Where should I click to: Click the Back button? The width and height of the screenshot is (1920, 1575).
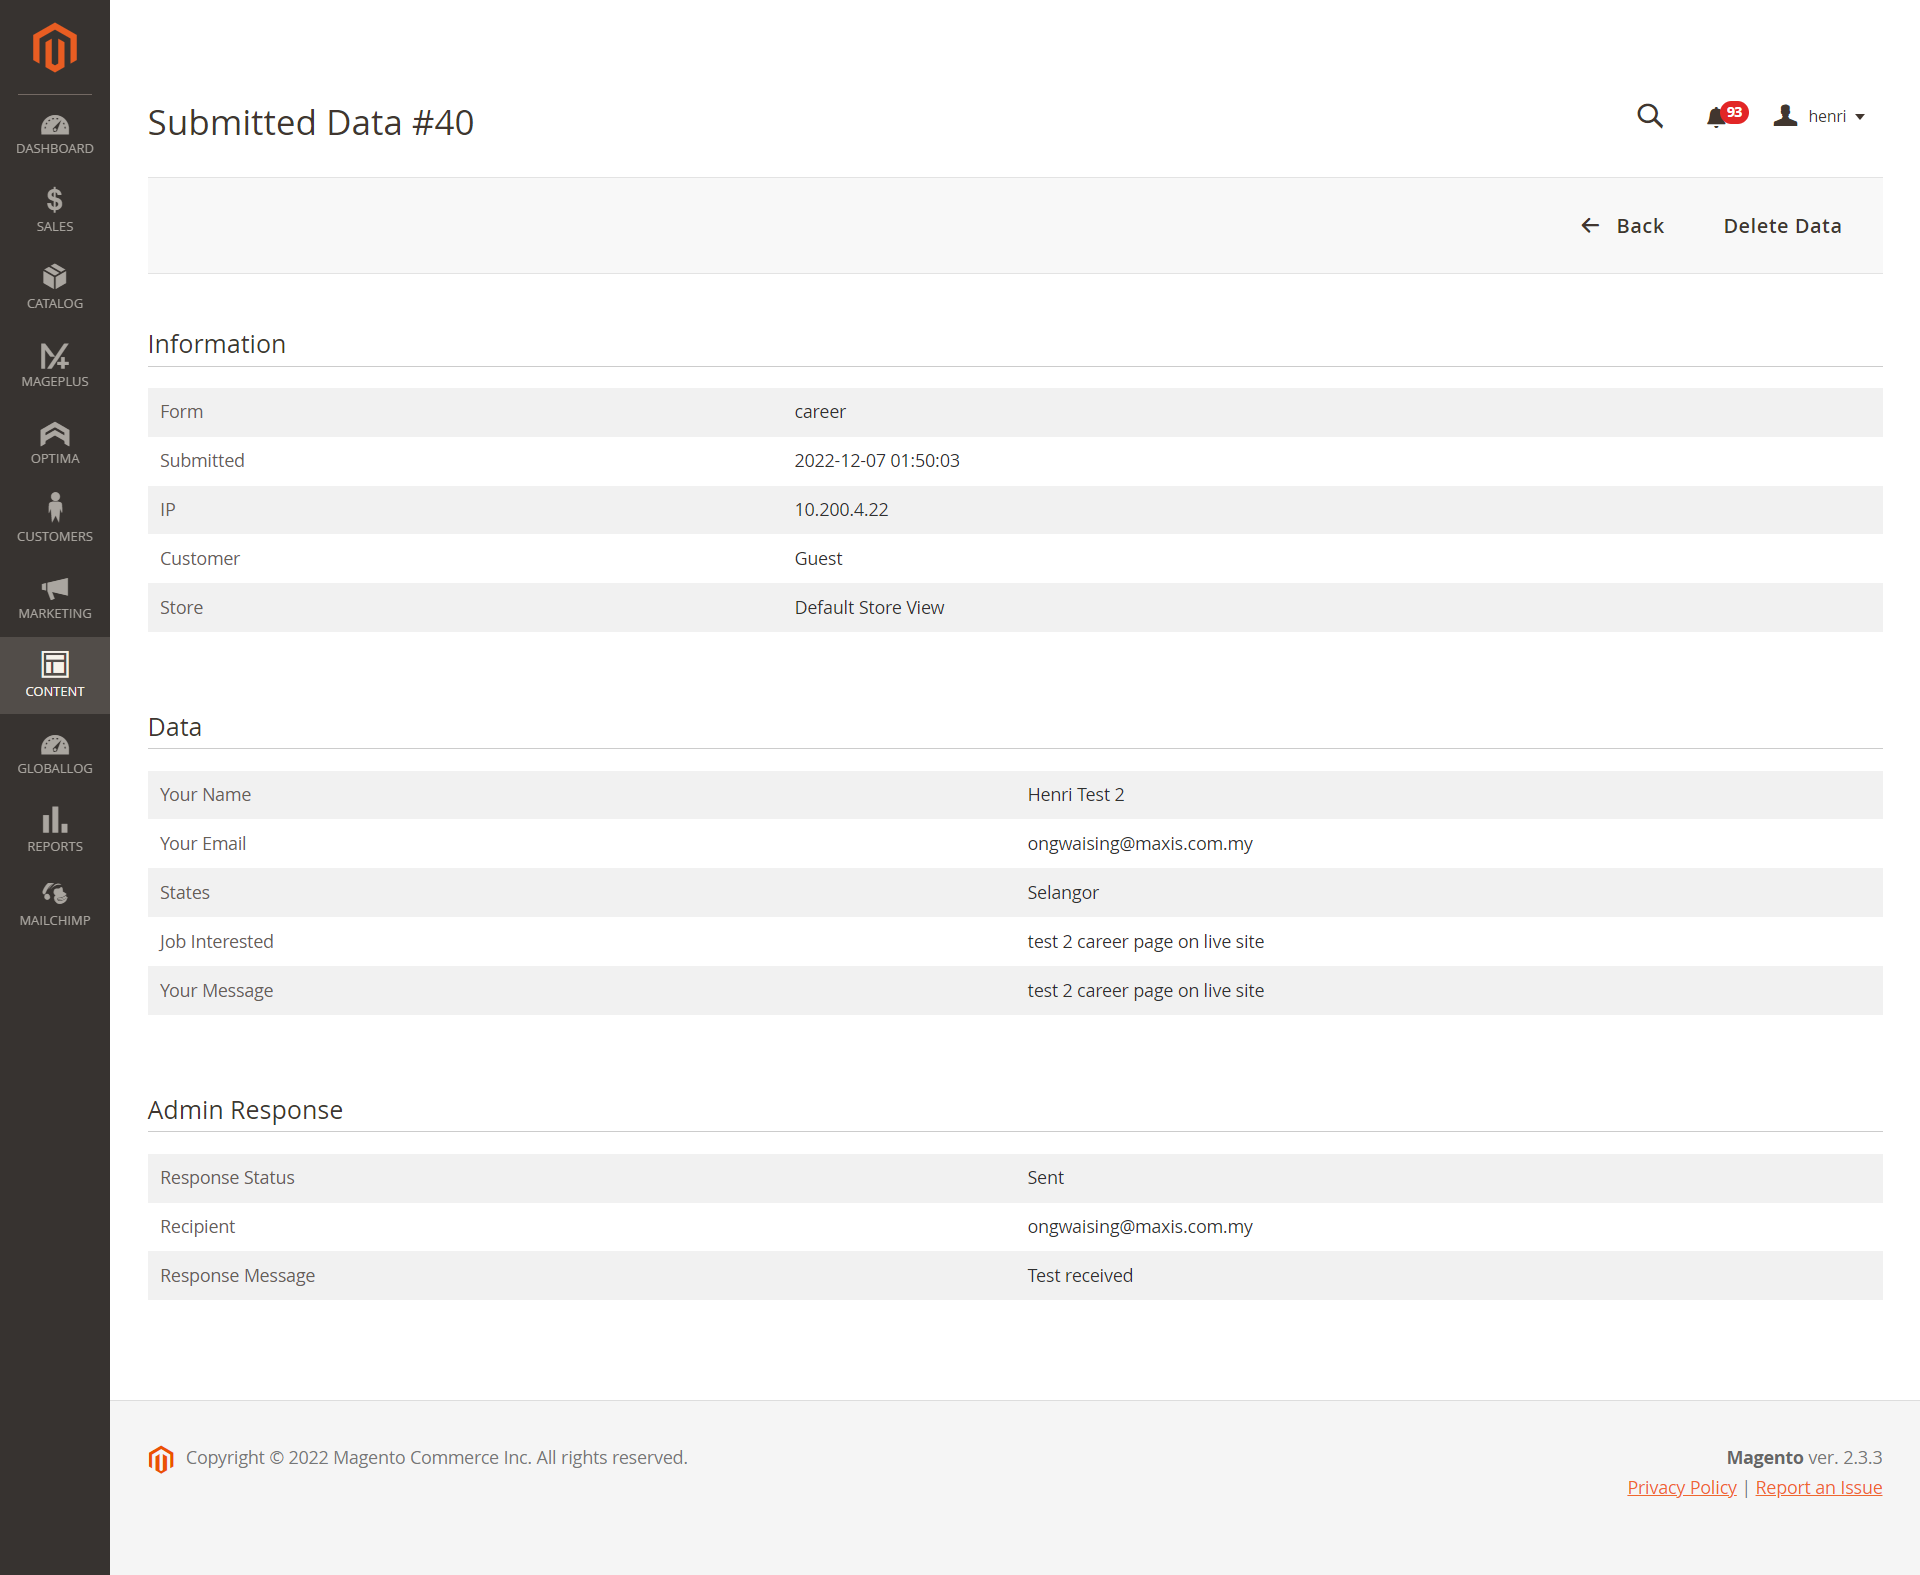pos(1622,226)
